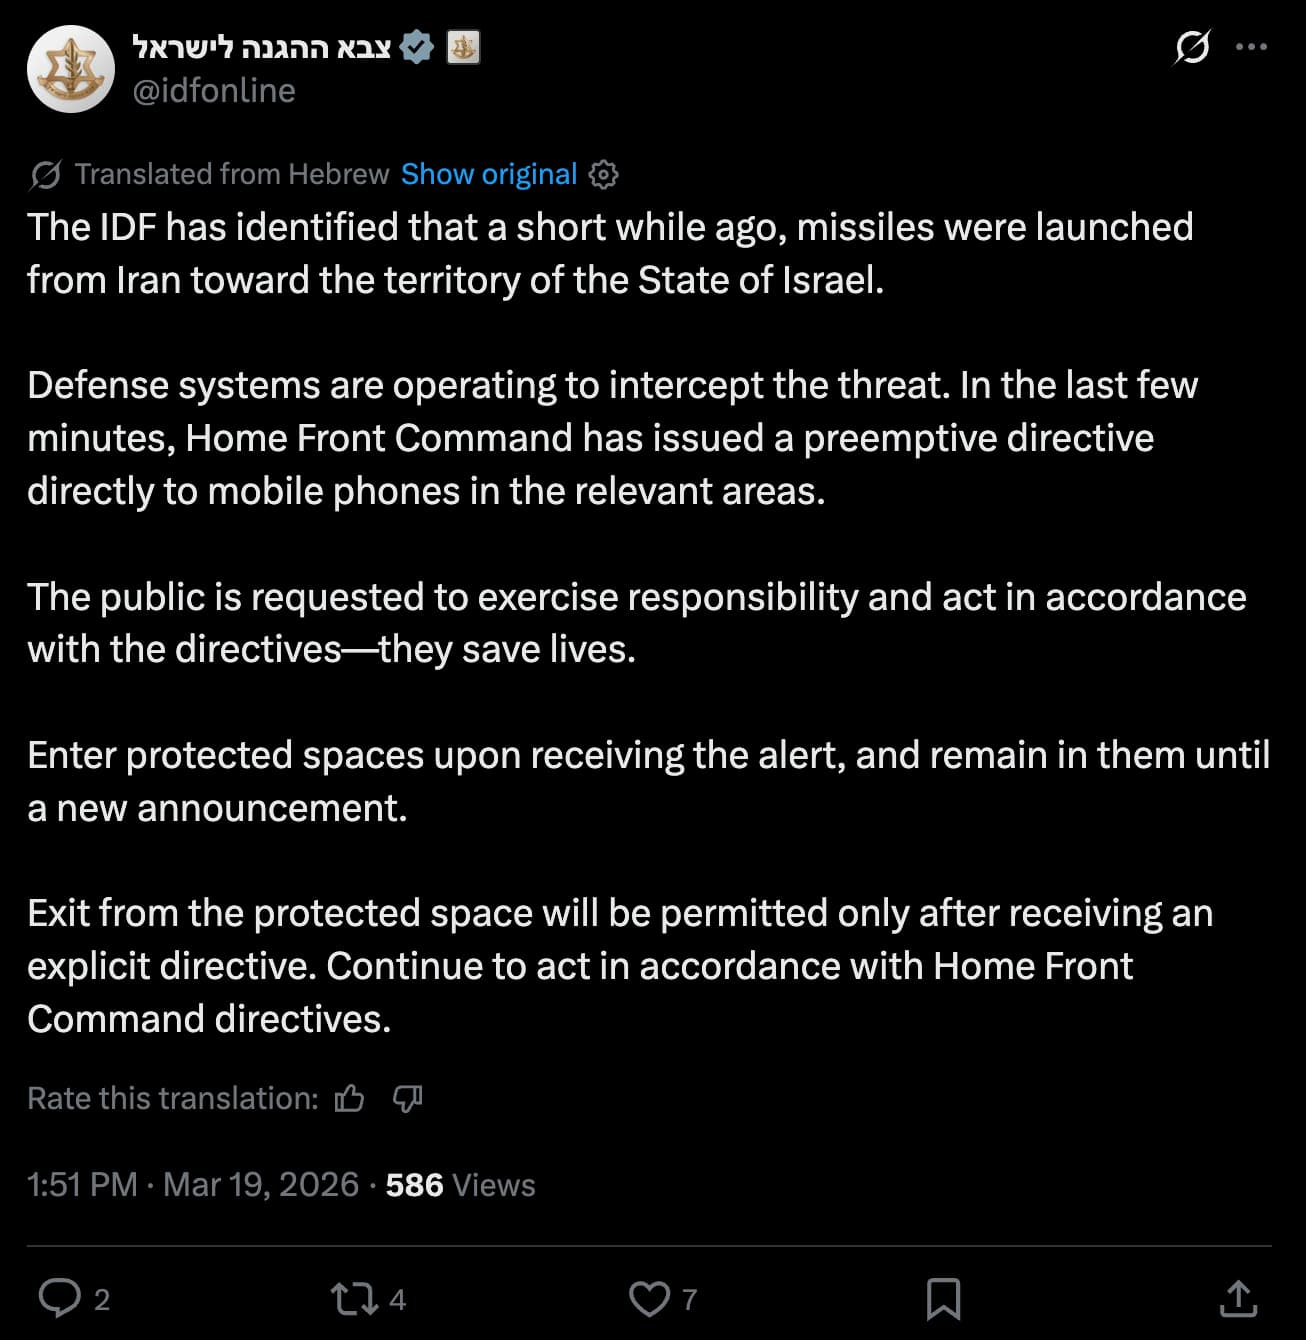This screenshot has width=1306, height=1340.
Task: Open the IDF profile avatar
Action: (70, 68)
